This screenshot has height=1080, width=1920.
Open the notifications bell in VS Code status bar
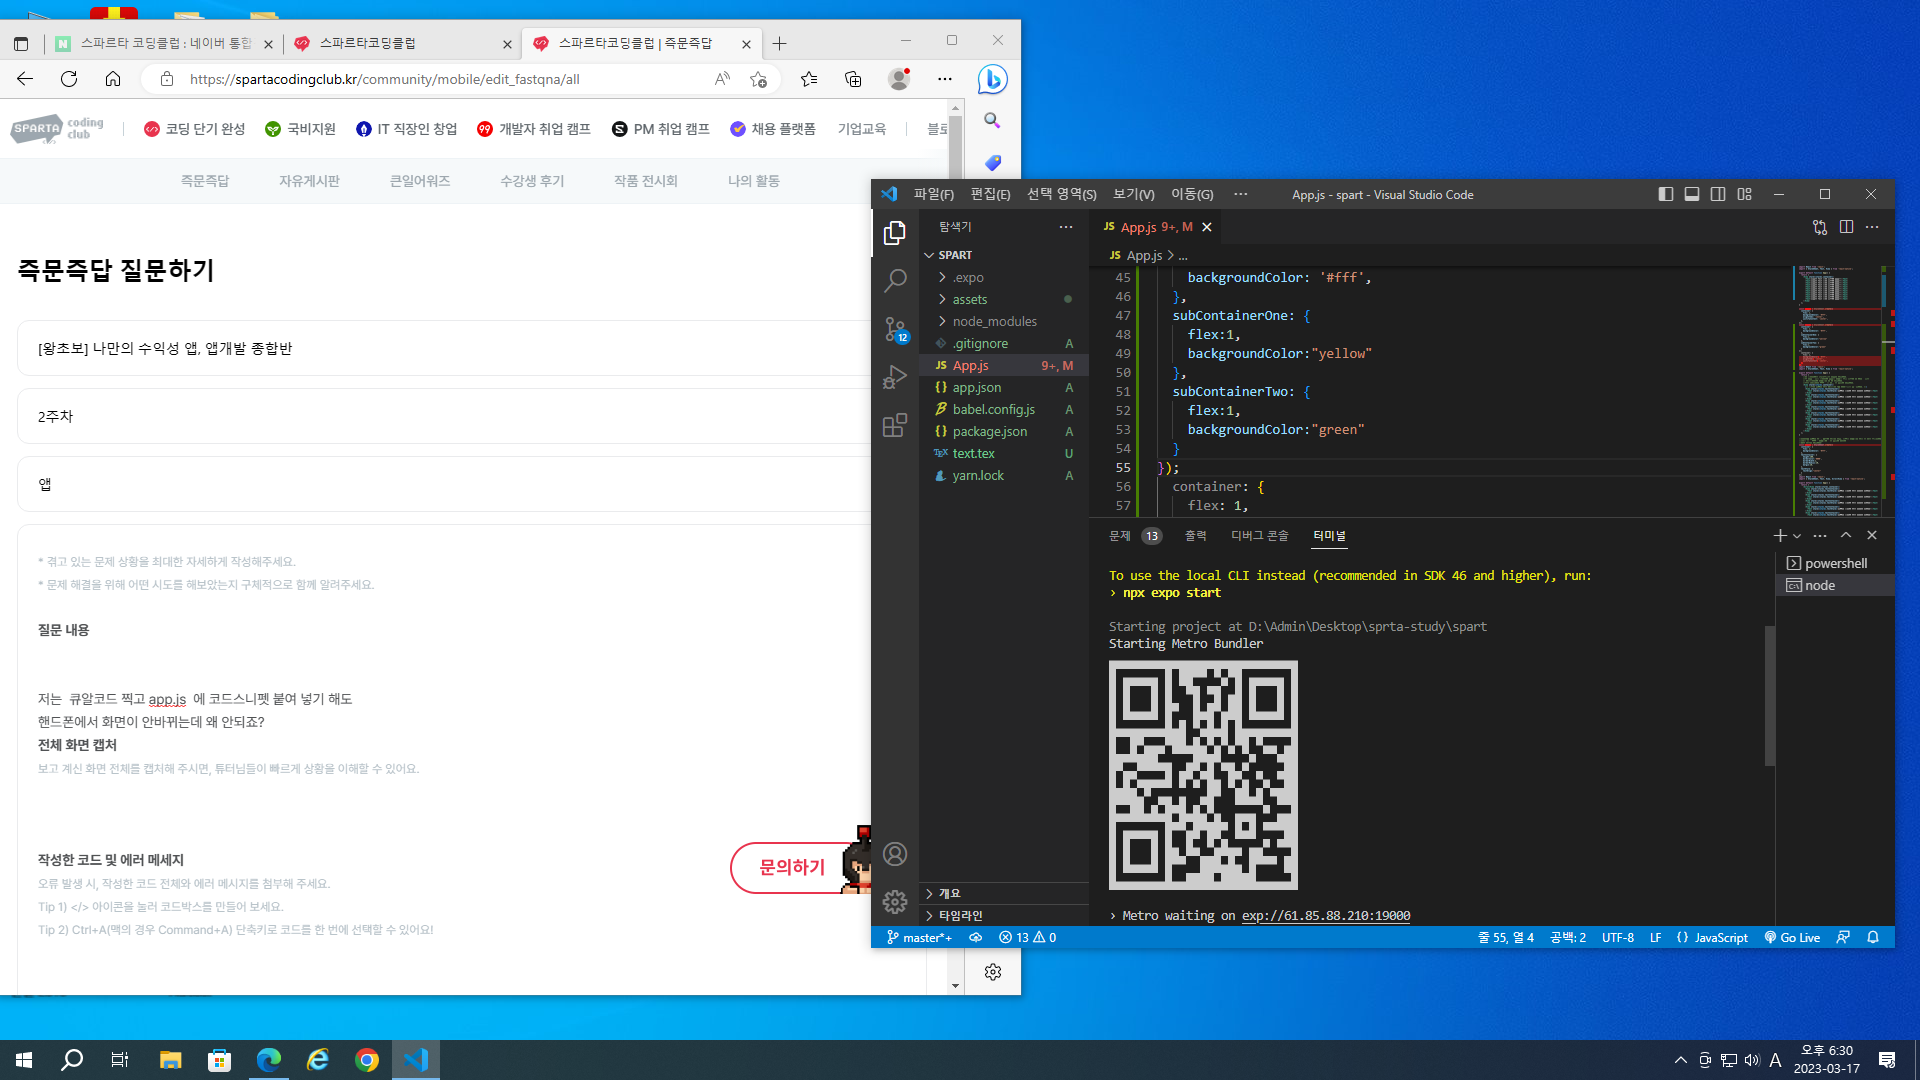1873,938
